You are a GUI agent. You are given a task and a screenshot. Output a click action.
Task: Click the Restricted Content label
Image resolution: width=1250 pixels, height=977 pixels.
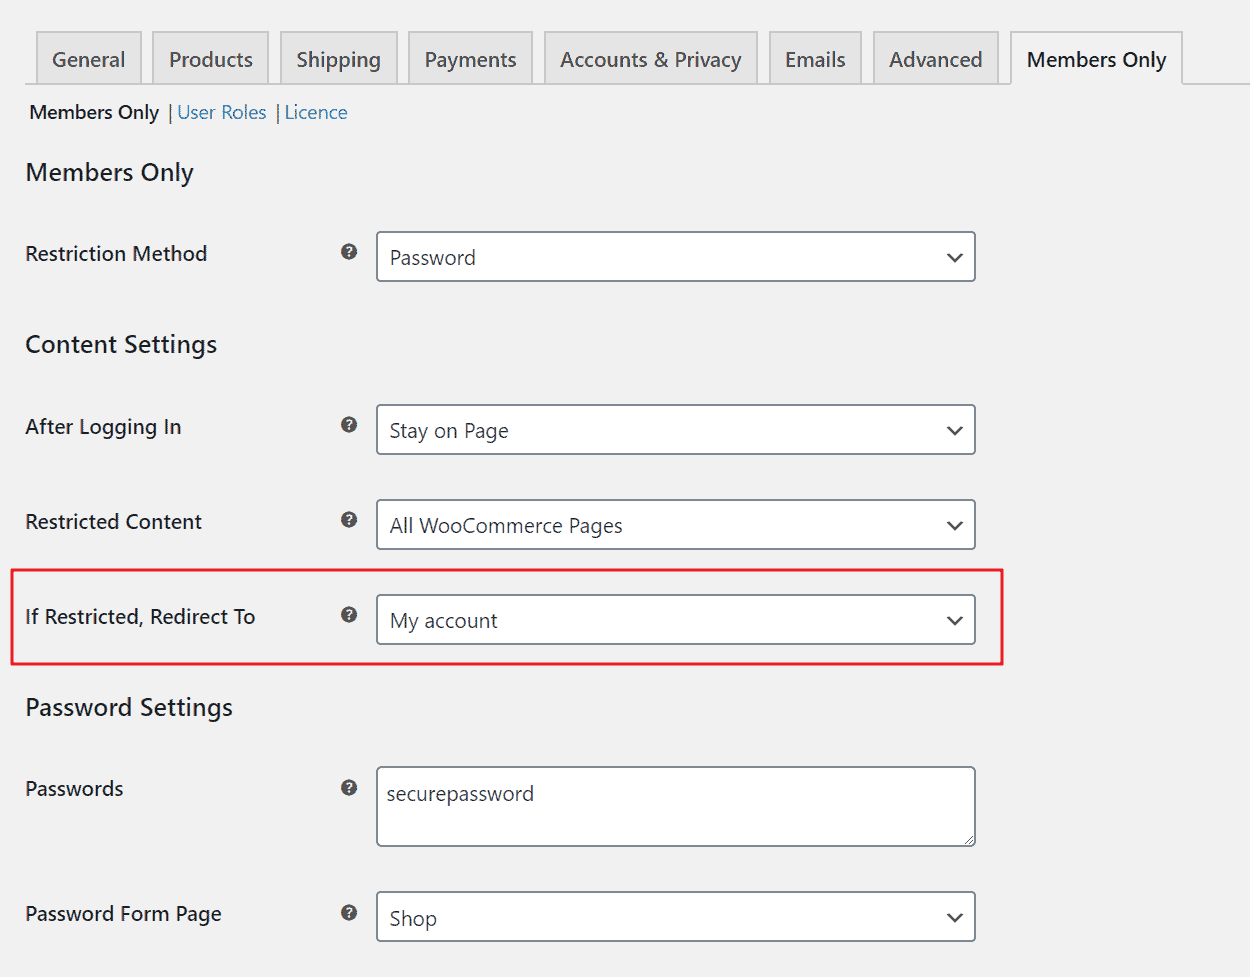pos(114,522)
